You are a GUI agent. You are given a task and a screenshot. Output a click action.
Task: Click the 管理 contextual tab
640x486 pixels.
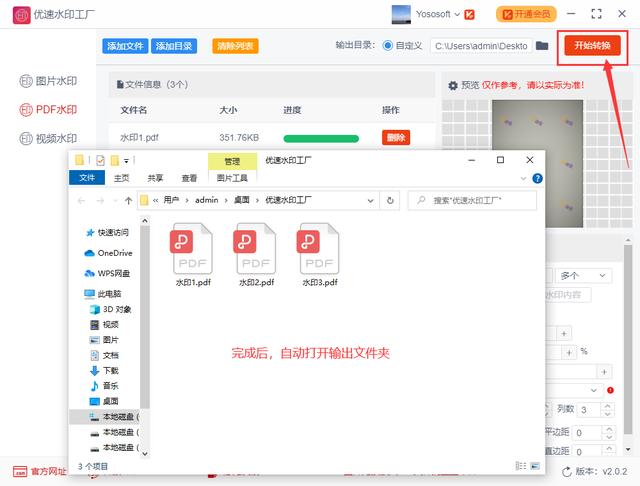(232, 161)
